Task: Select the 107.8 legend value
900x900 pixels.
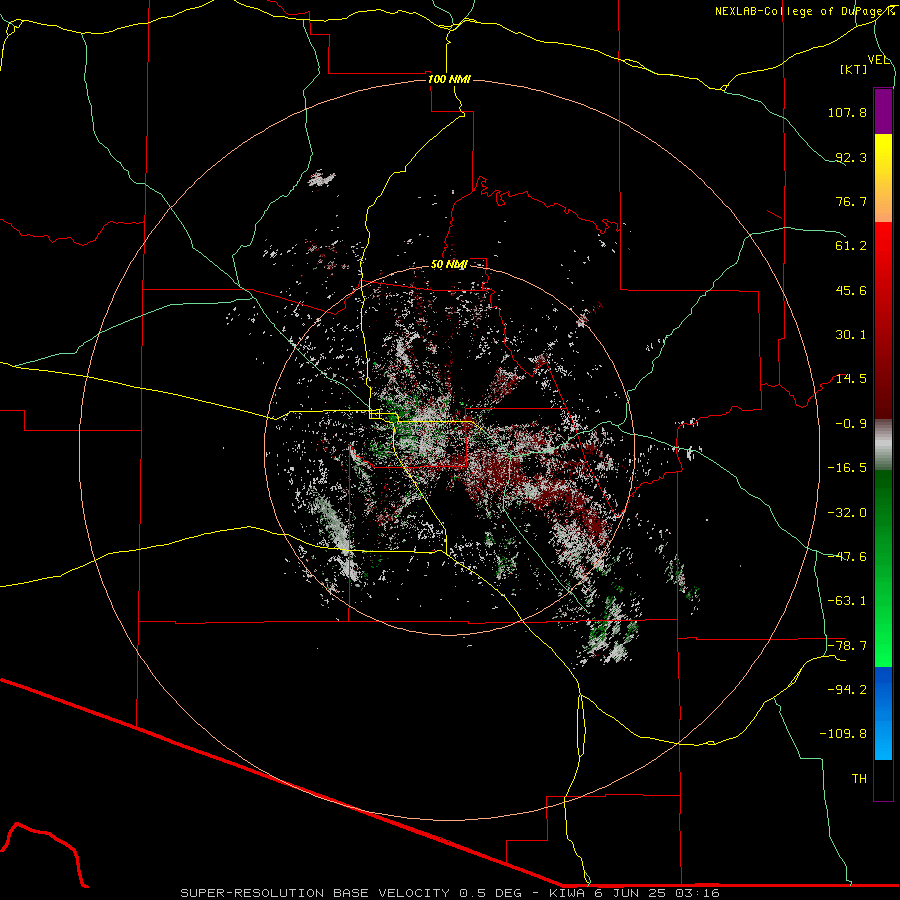Action: [847, 112]
